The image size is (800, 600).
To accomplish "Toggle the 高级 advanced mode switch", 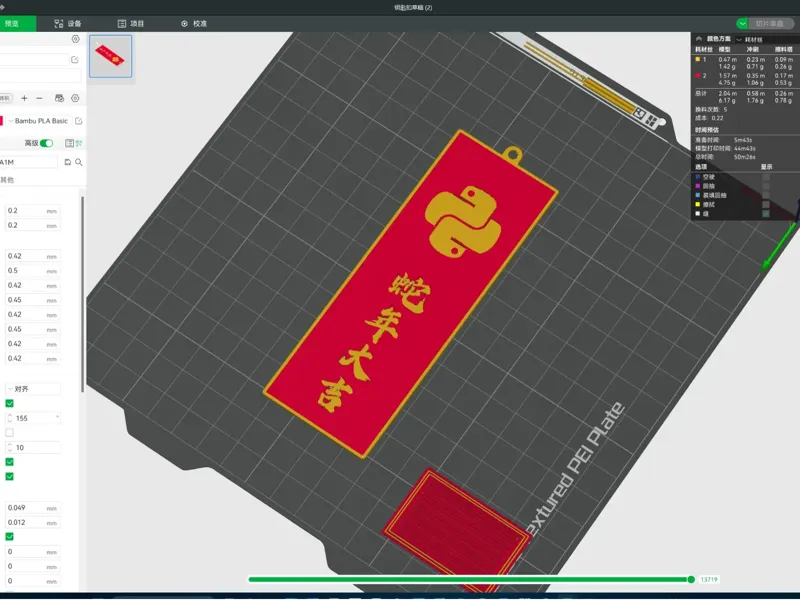I will [46, 143].
